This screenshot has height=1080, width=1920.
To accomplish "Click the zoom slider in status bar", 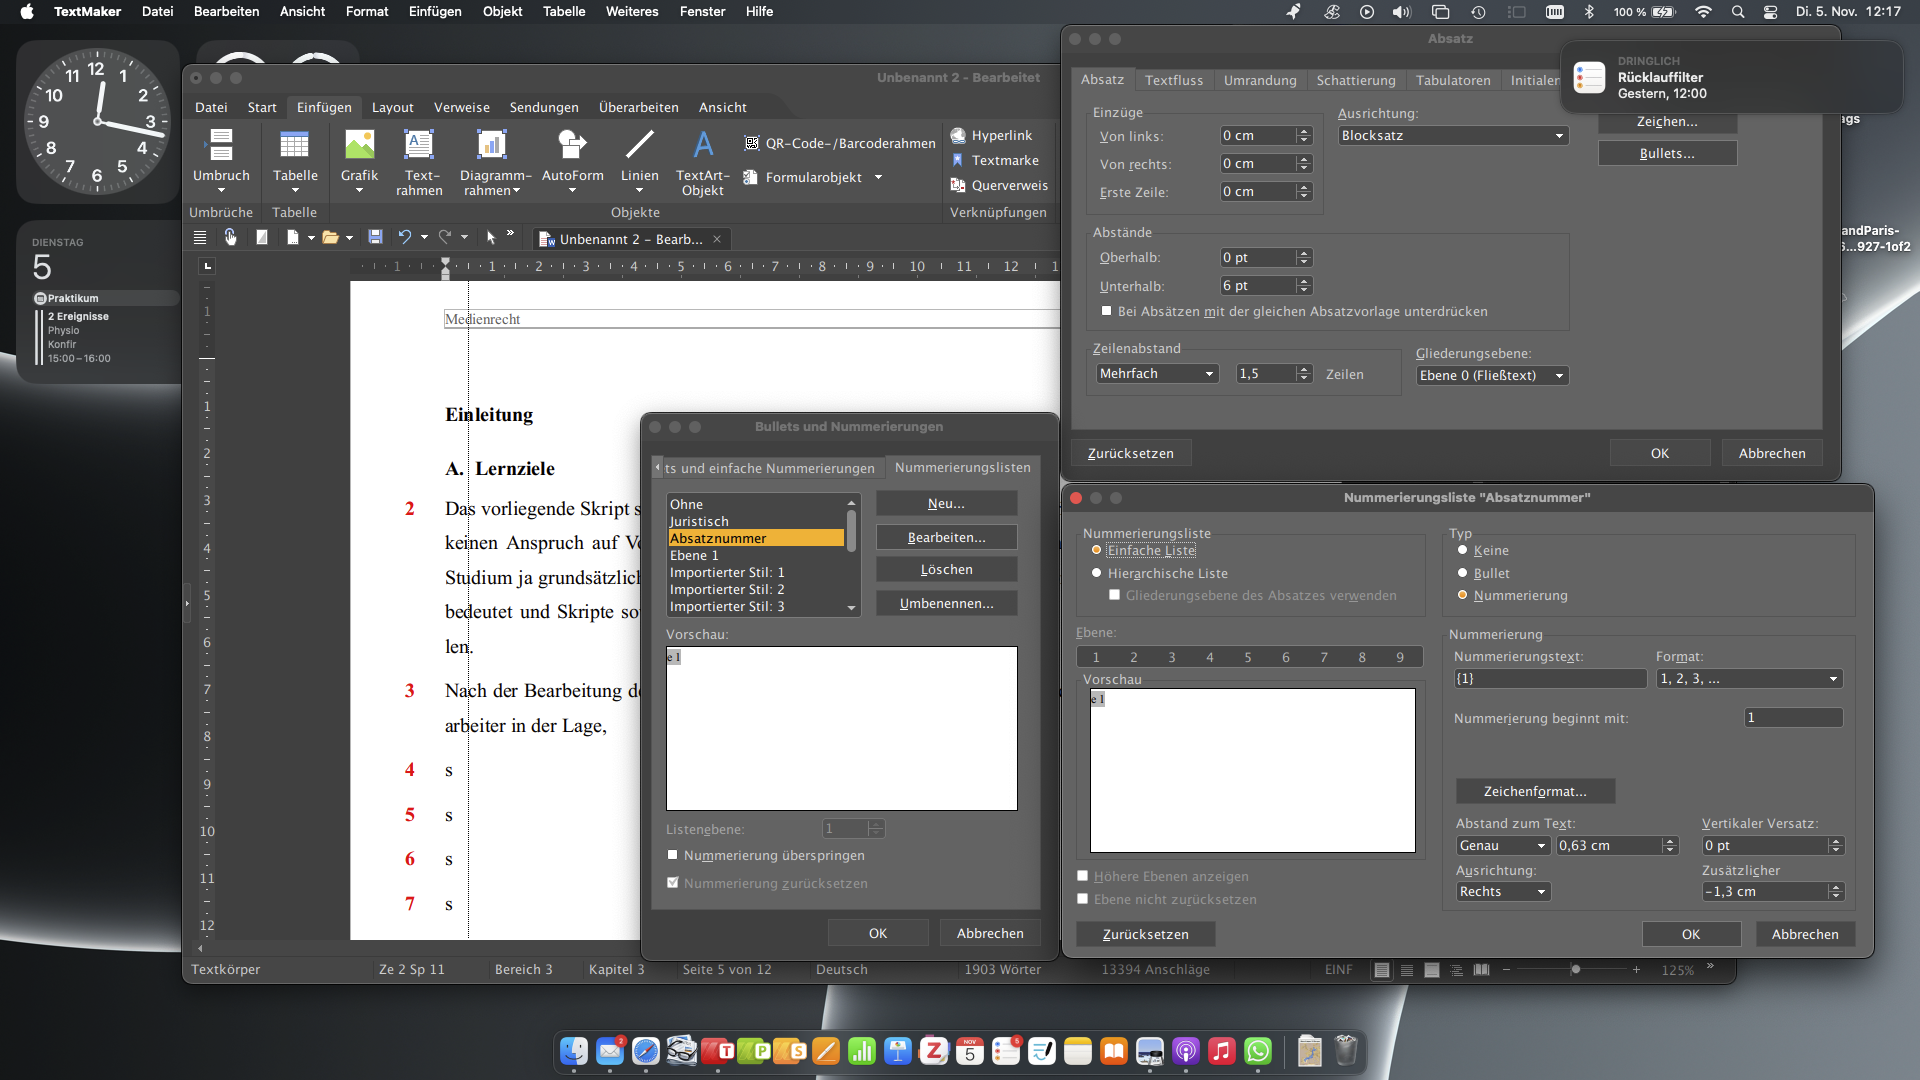I will 1575,969.
